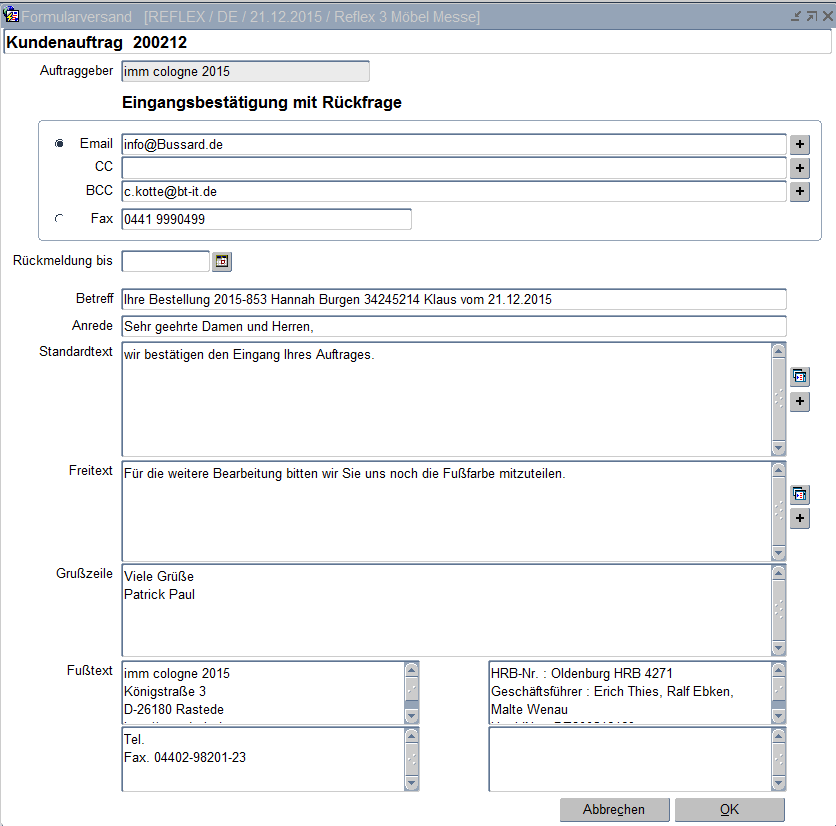
Task: Open the calendar picker for Rückmeldung bis
Action: coord(222,261)
